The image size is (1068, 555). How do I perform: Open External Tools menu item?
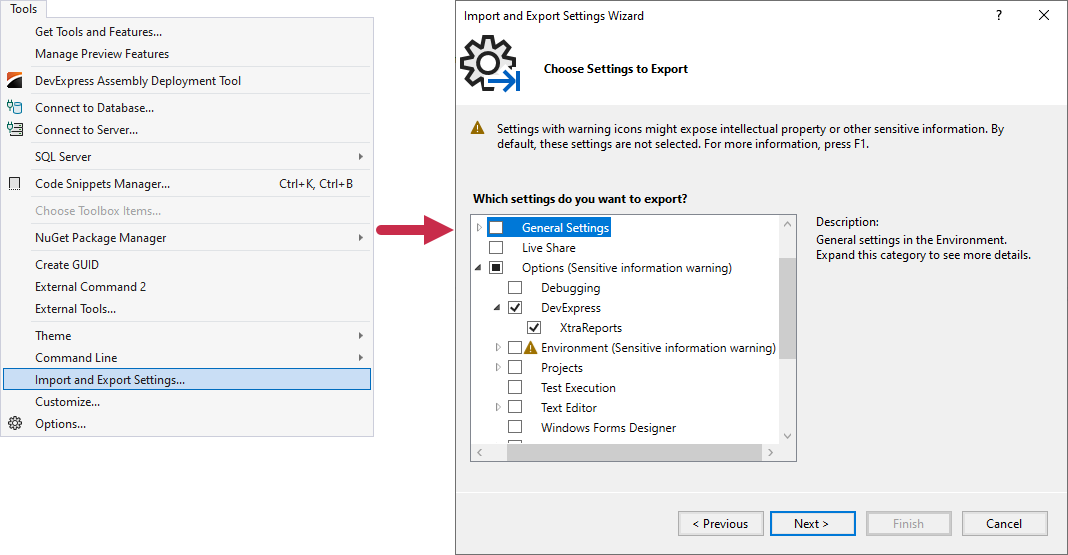click(x=187, y=308)
